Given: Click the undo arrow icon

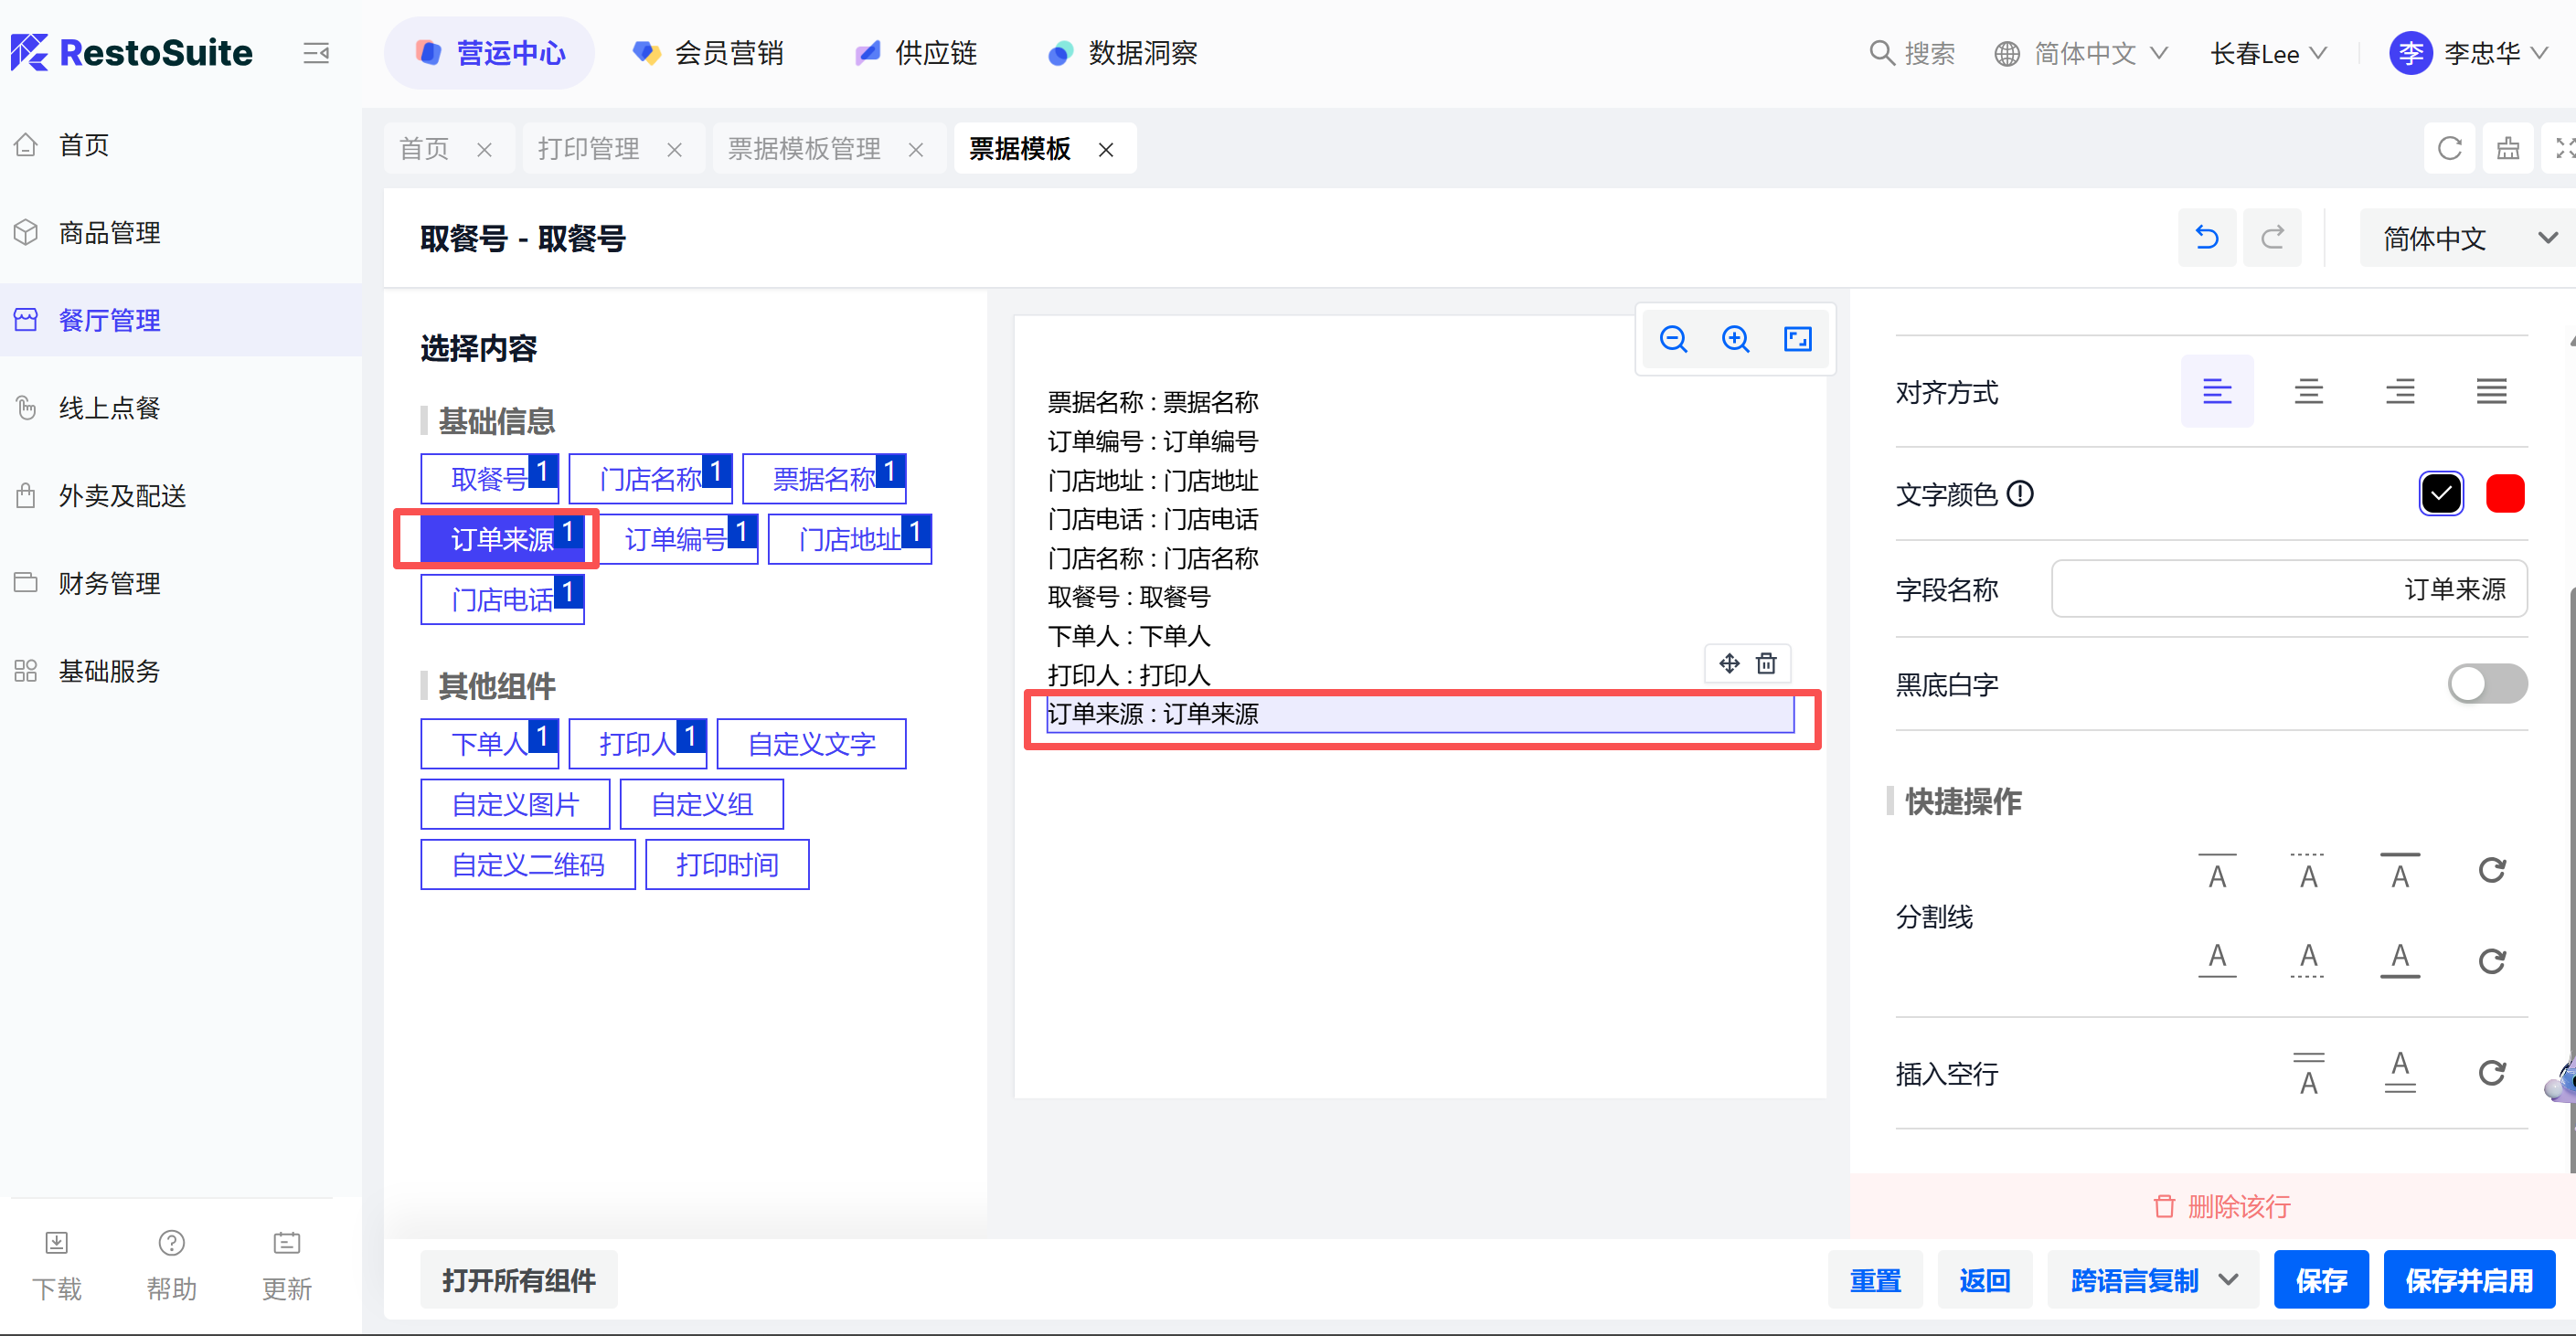Looking at the screenshot, I should [2206, 237].
